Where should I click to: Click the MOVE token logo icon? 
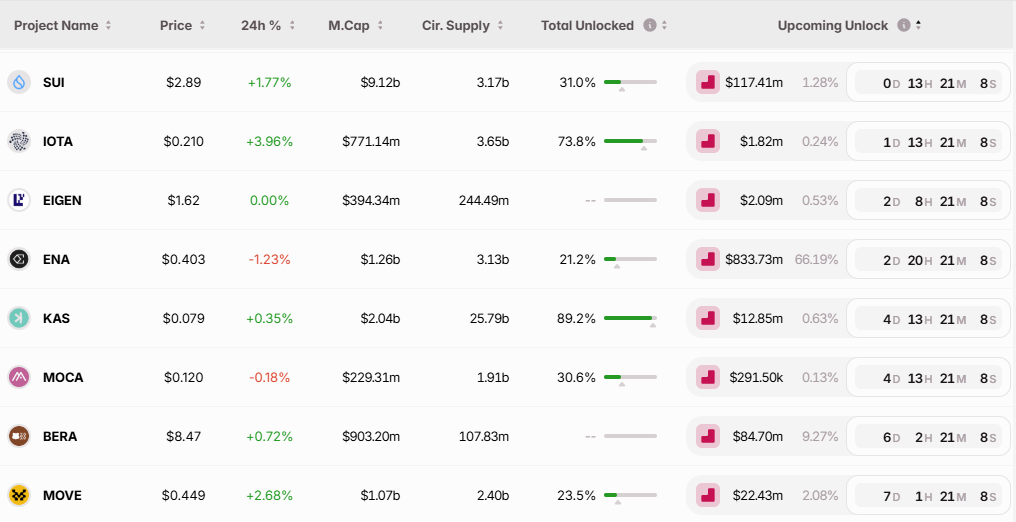(x=19, y=495)
